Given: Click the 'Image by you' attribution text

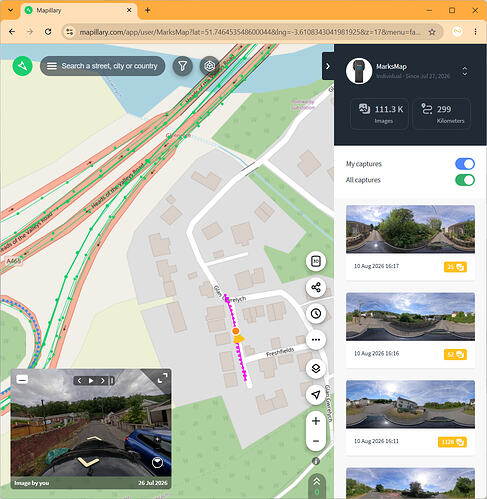Looking at the screenshot, I should 32,483.
